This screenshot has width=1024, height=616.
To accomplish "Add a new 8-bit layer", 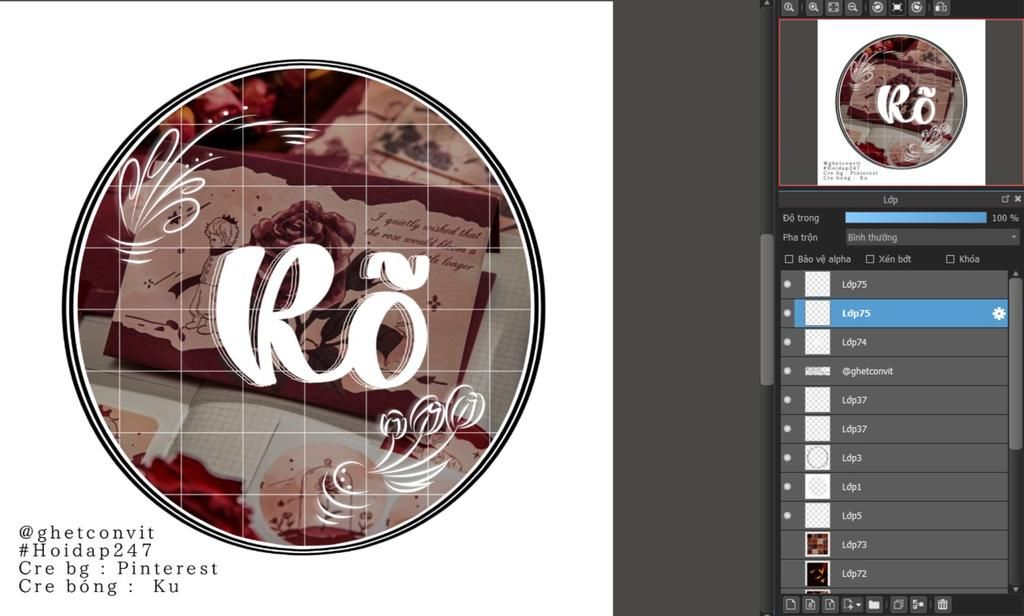I will tap(810, 604).
